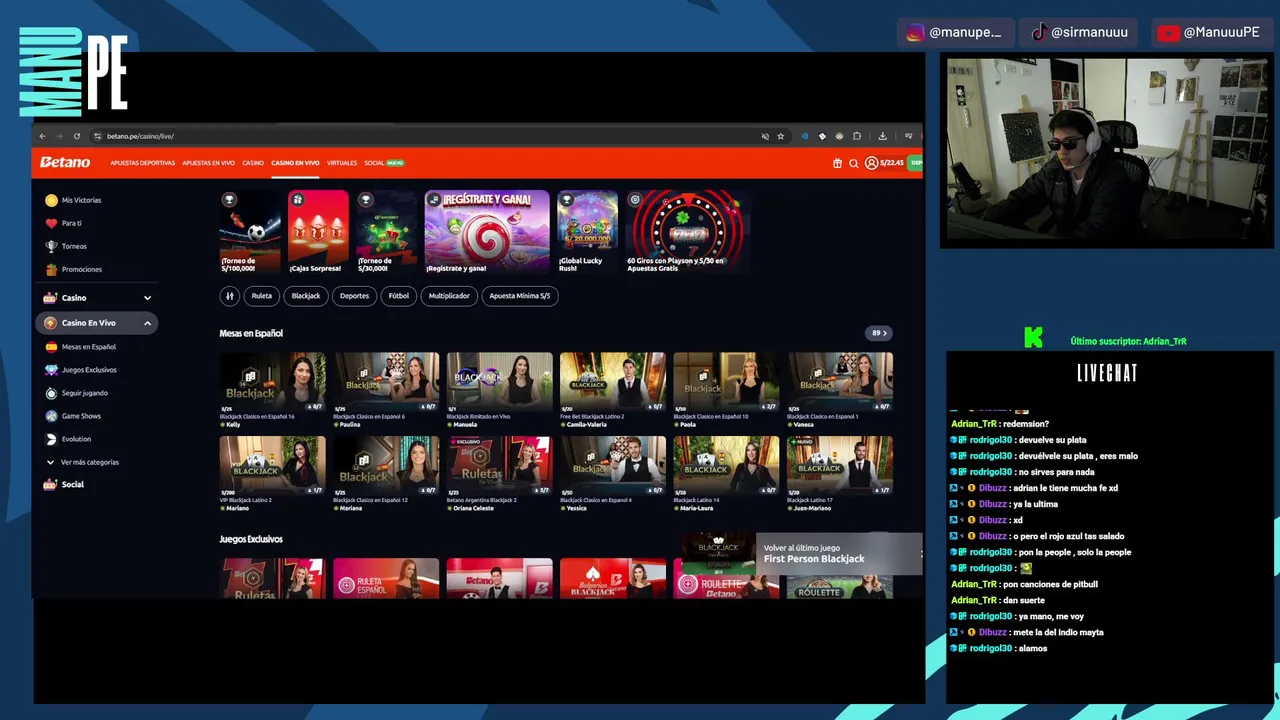
Task: Bookmark this page with the star icon
Action: pos(781,136)
